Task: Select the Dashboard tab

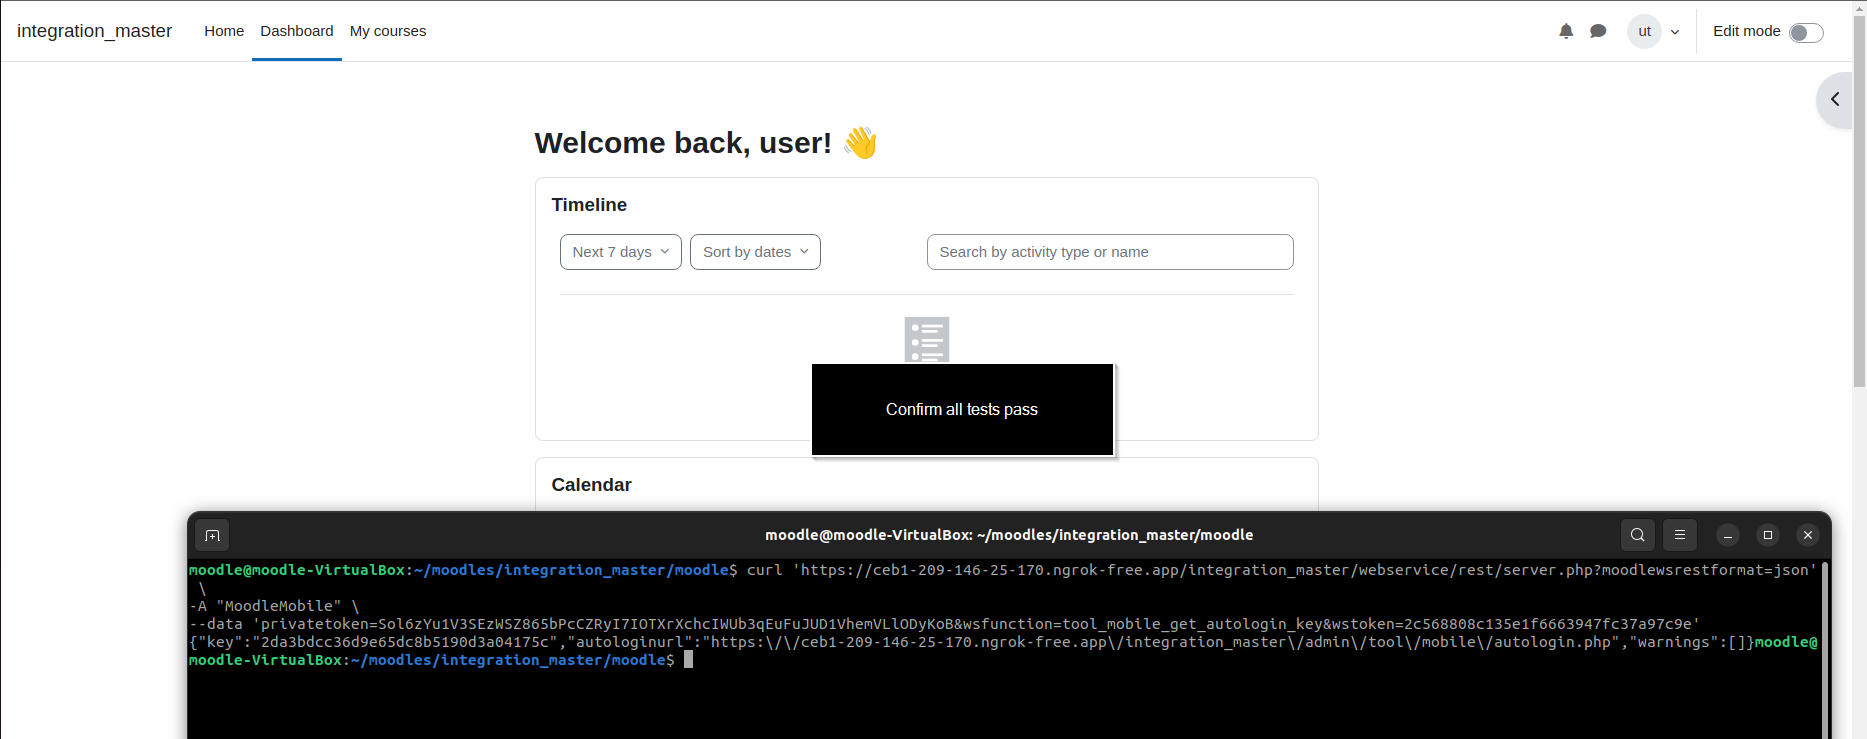Action: tap(297, 31)
